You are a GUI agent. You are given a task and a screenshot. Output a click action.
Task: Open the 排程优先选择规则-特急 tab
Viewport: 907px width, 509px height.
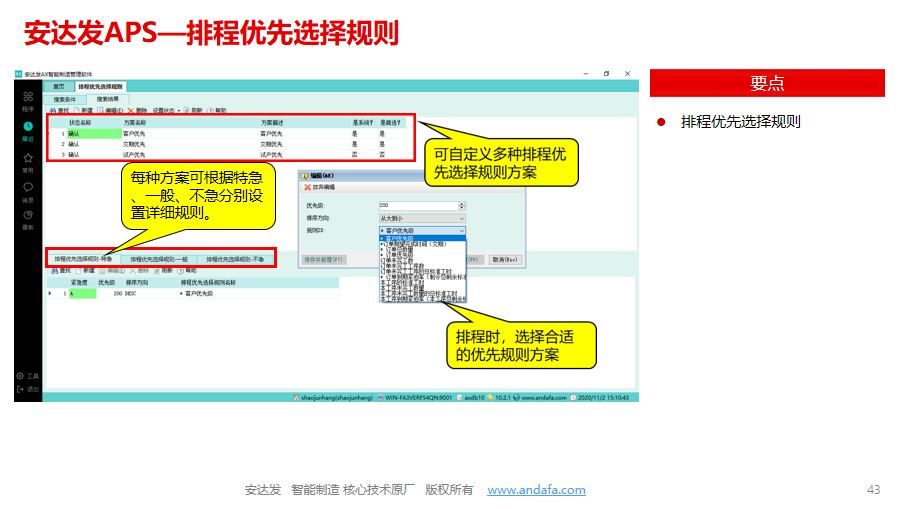pos(83,259)
